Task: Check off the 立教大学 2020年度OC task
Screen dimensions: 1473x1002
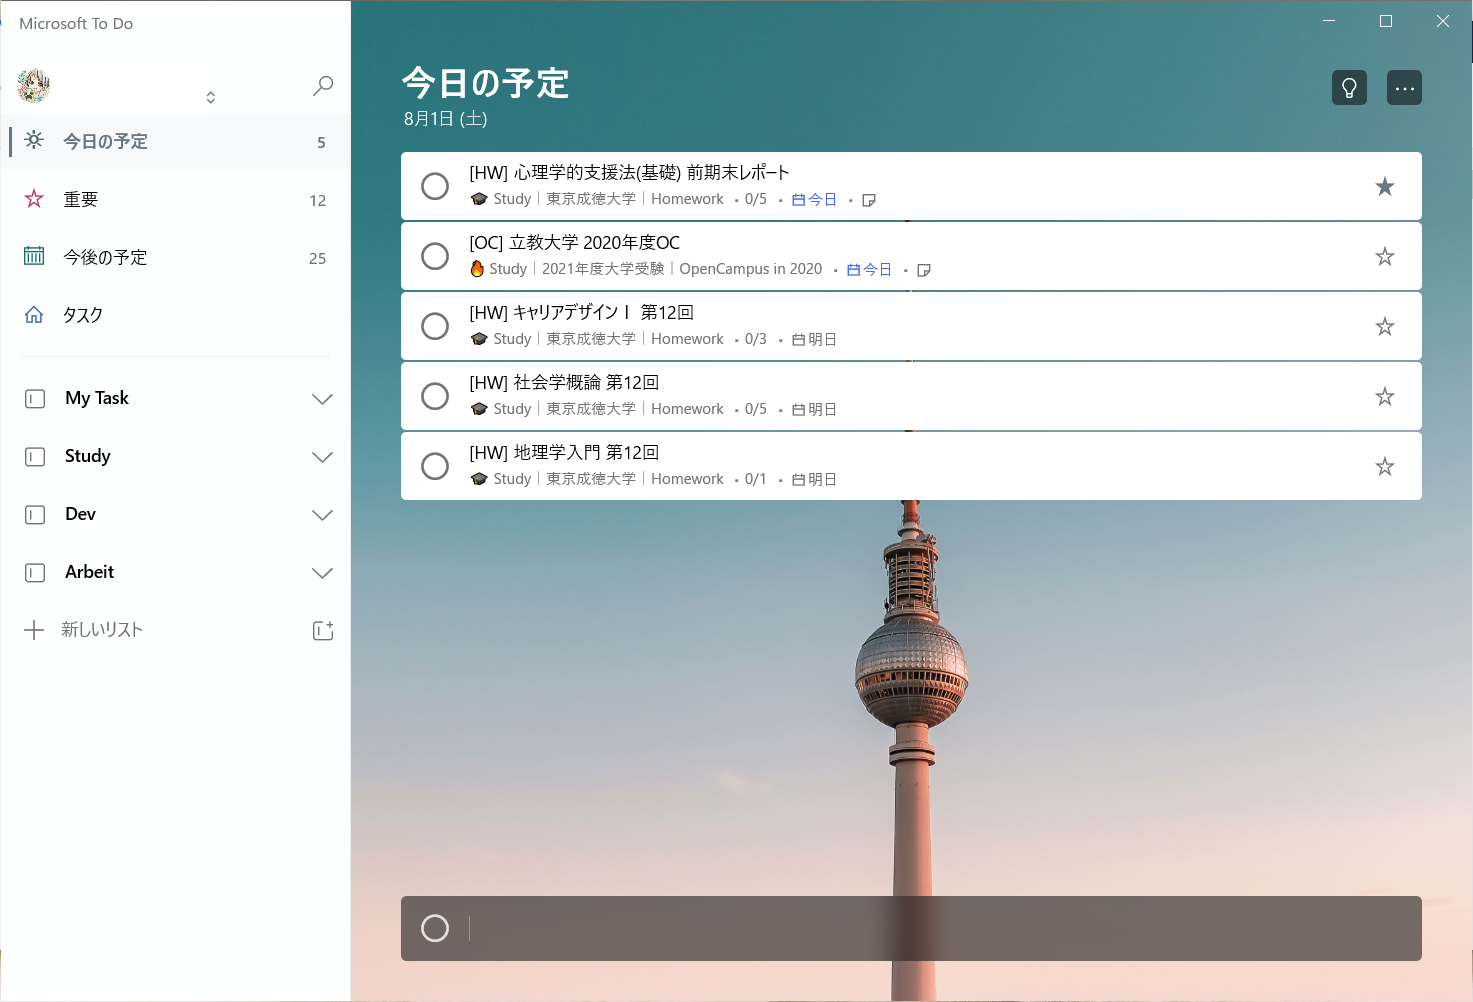Action: click(x=435, y=257)
